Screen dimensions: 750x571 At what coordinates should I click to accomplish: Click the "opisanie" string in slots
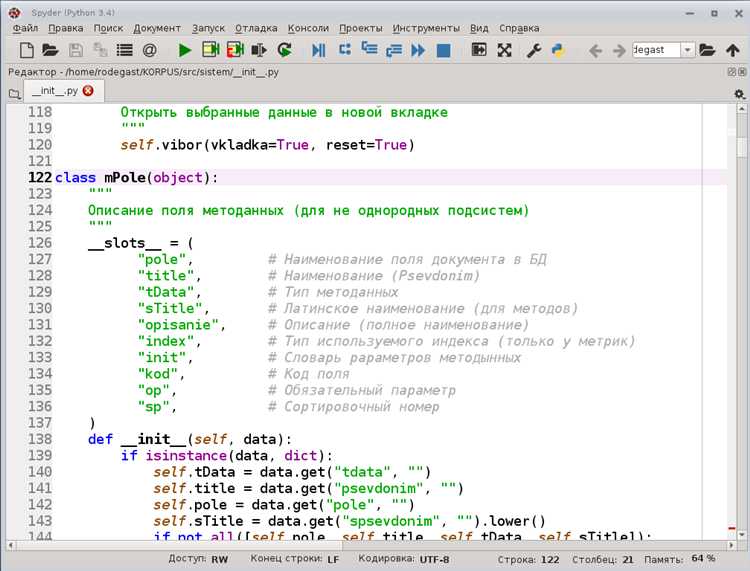(x=178, y=325)
